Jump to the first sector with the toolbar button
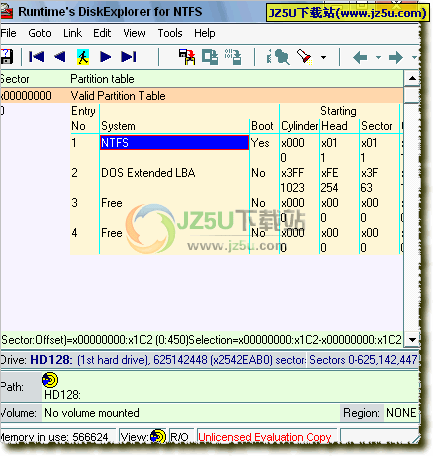433x456 pixels. (x=36, y=57)
